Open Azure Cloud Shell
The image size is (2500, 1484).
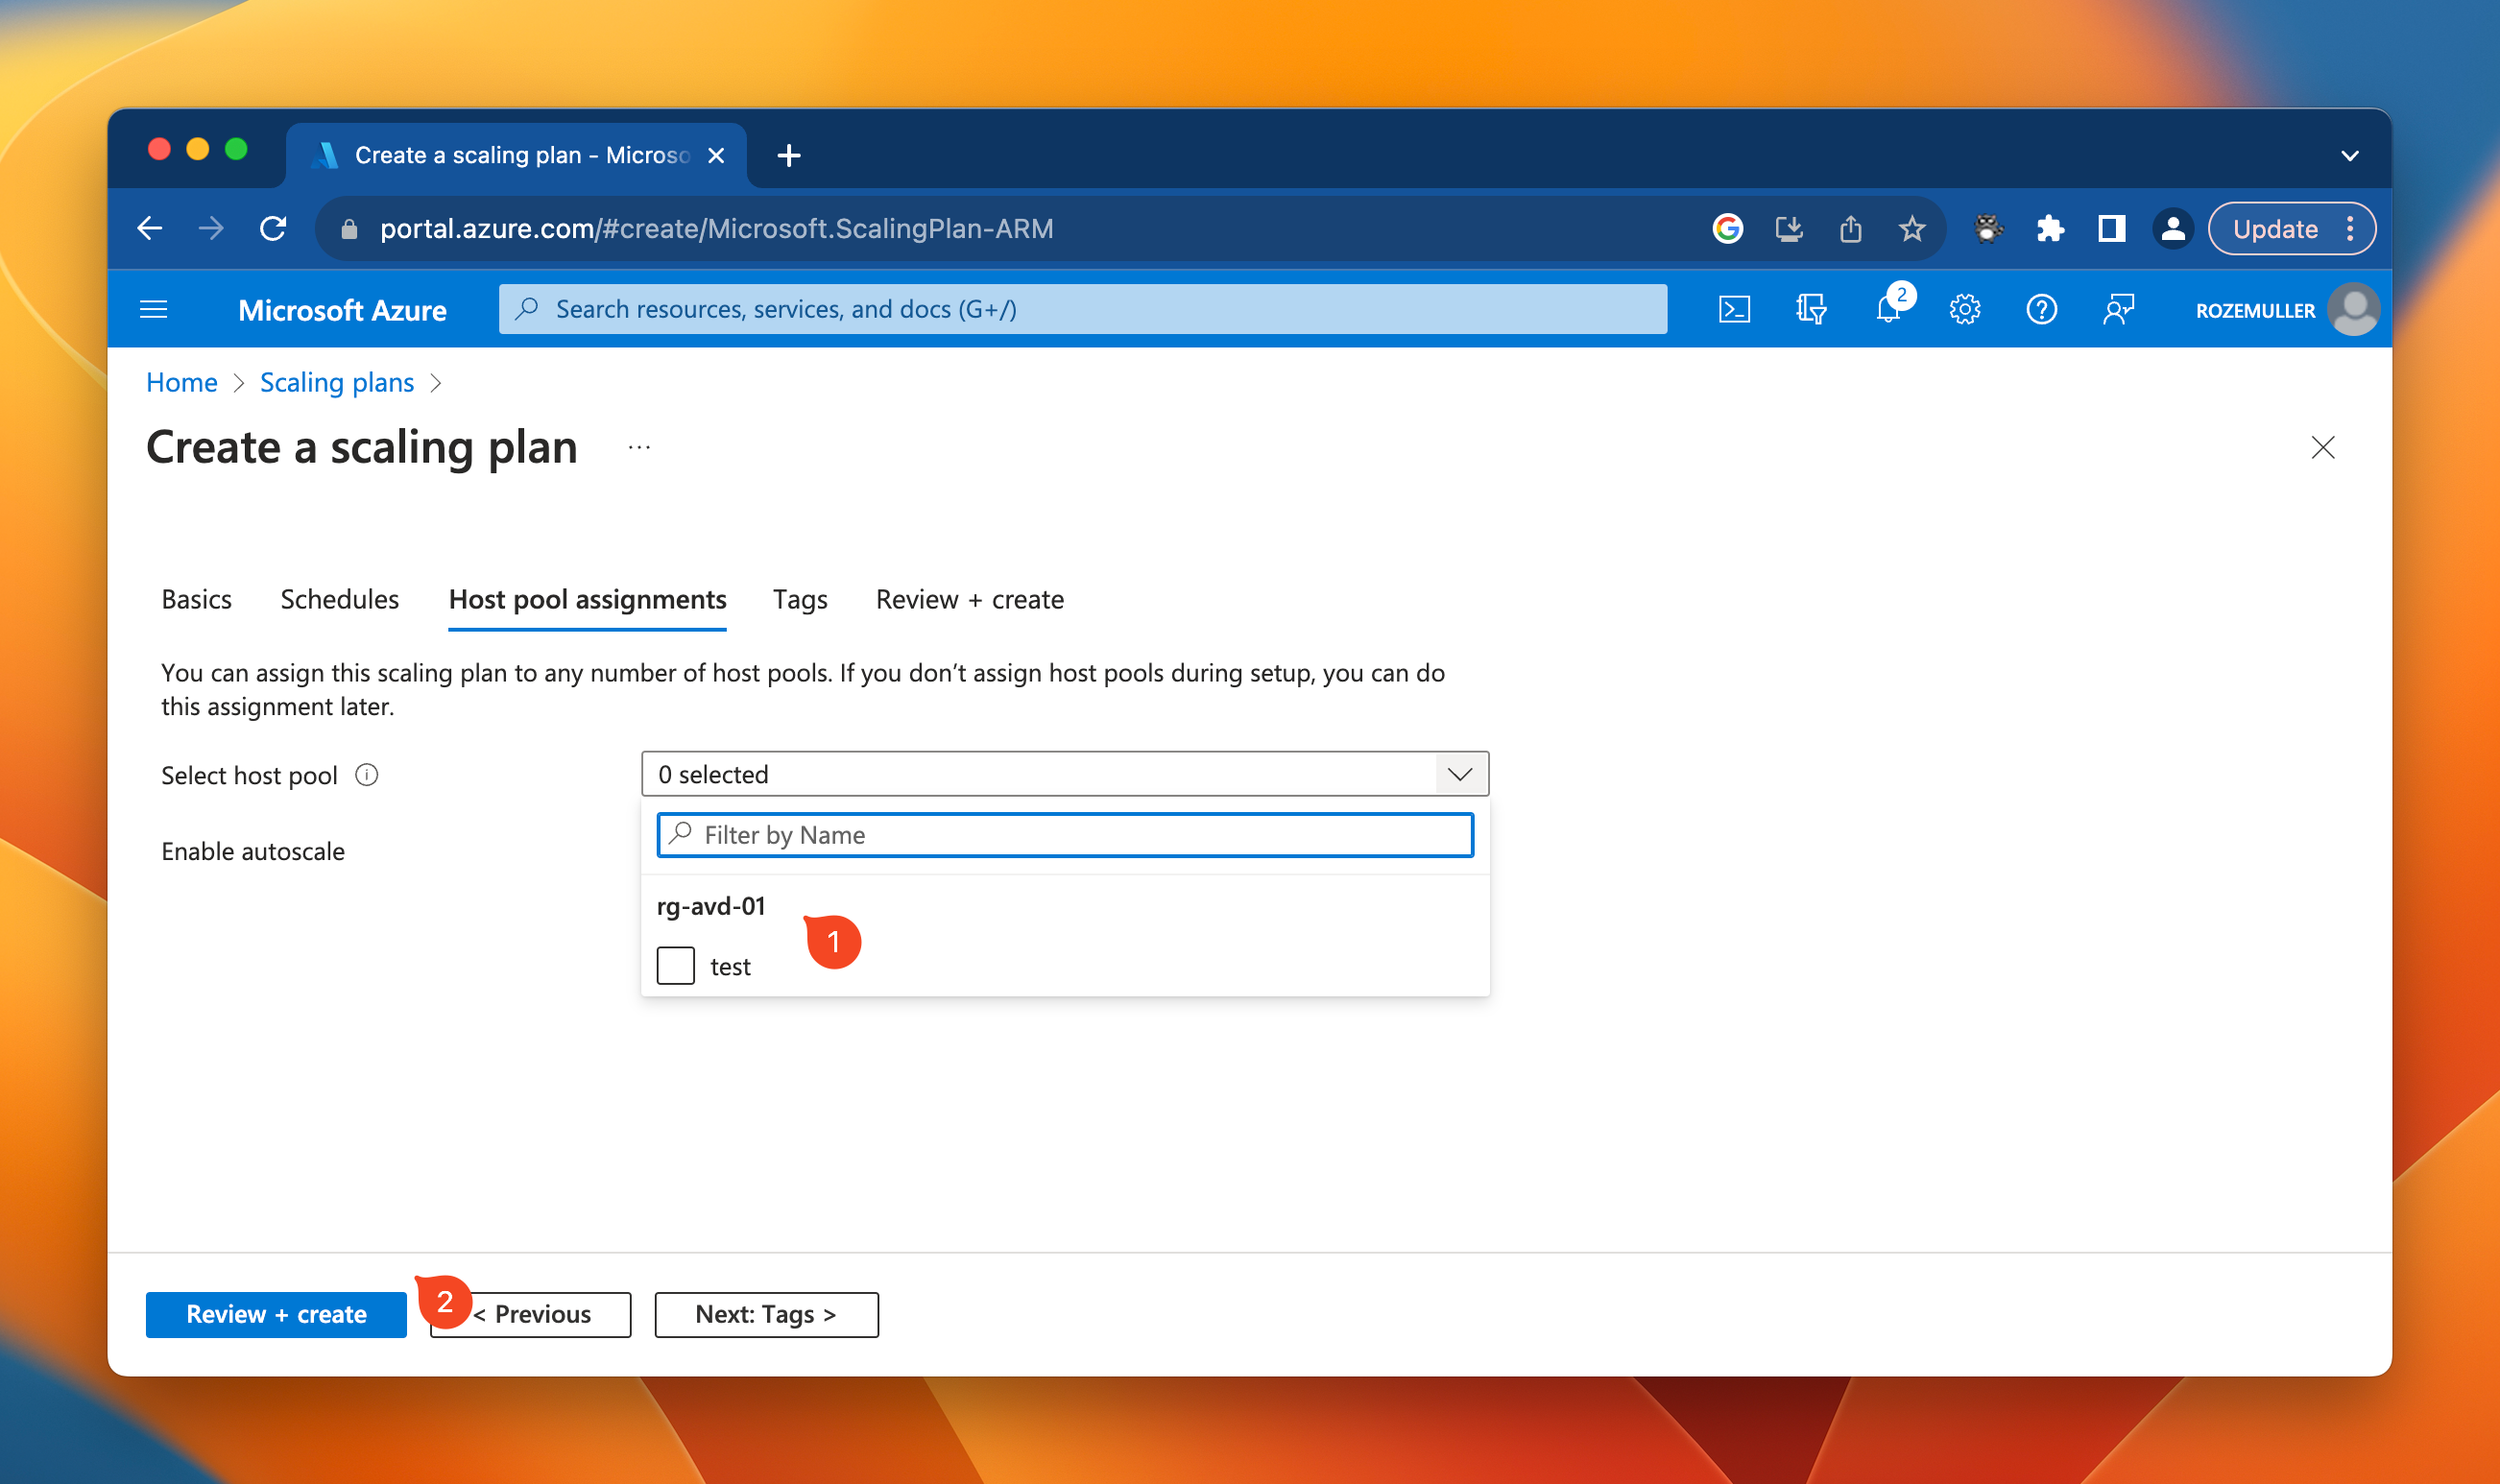[1735, 309]
